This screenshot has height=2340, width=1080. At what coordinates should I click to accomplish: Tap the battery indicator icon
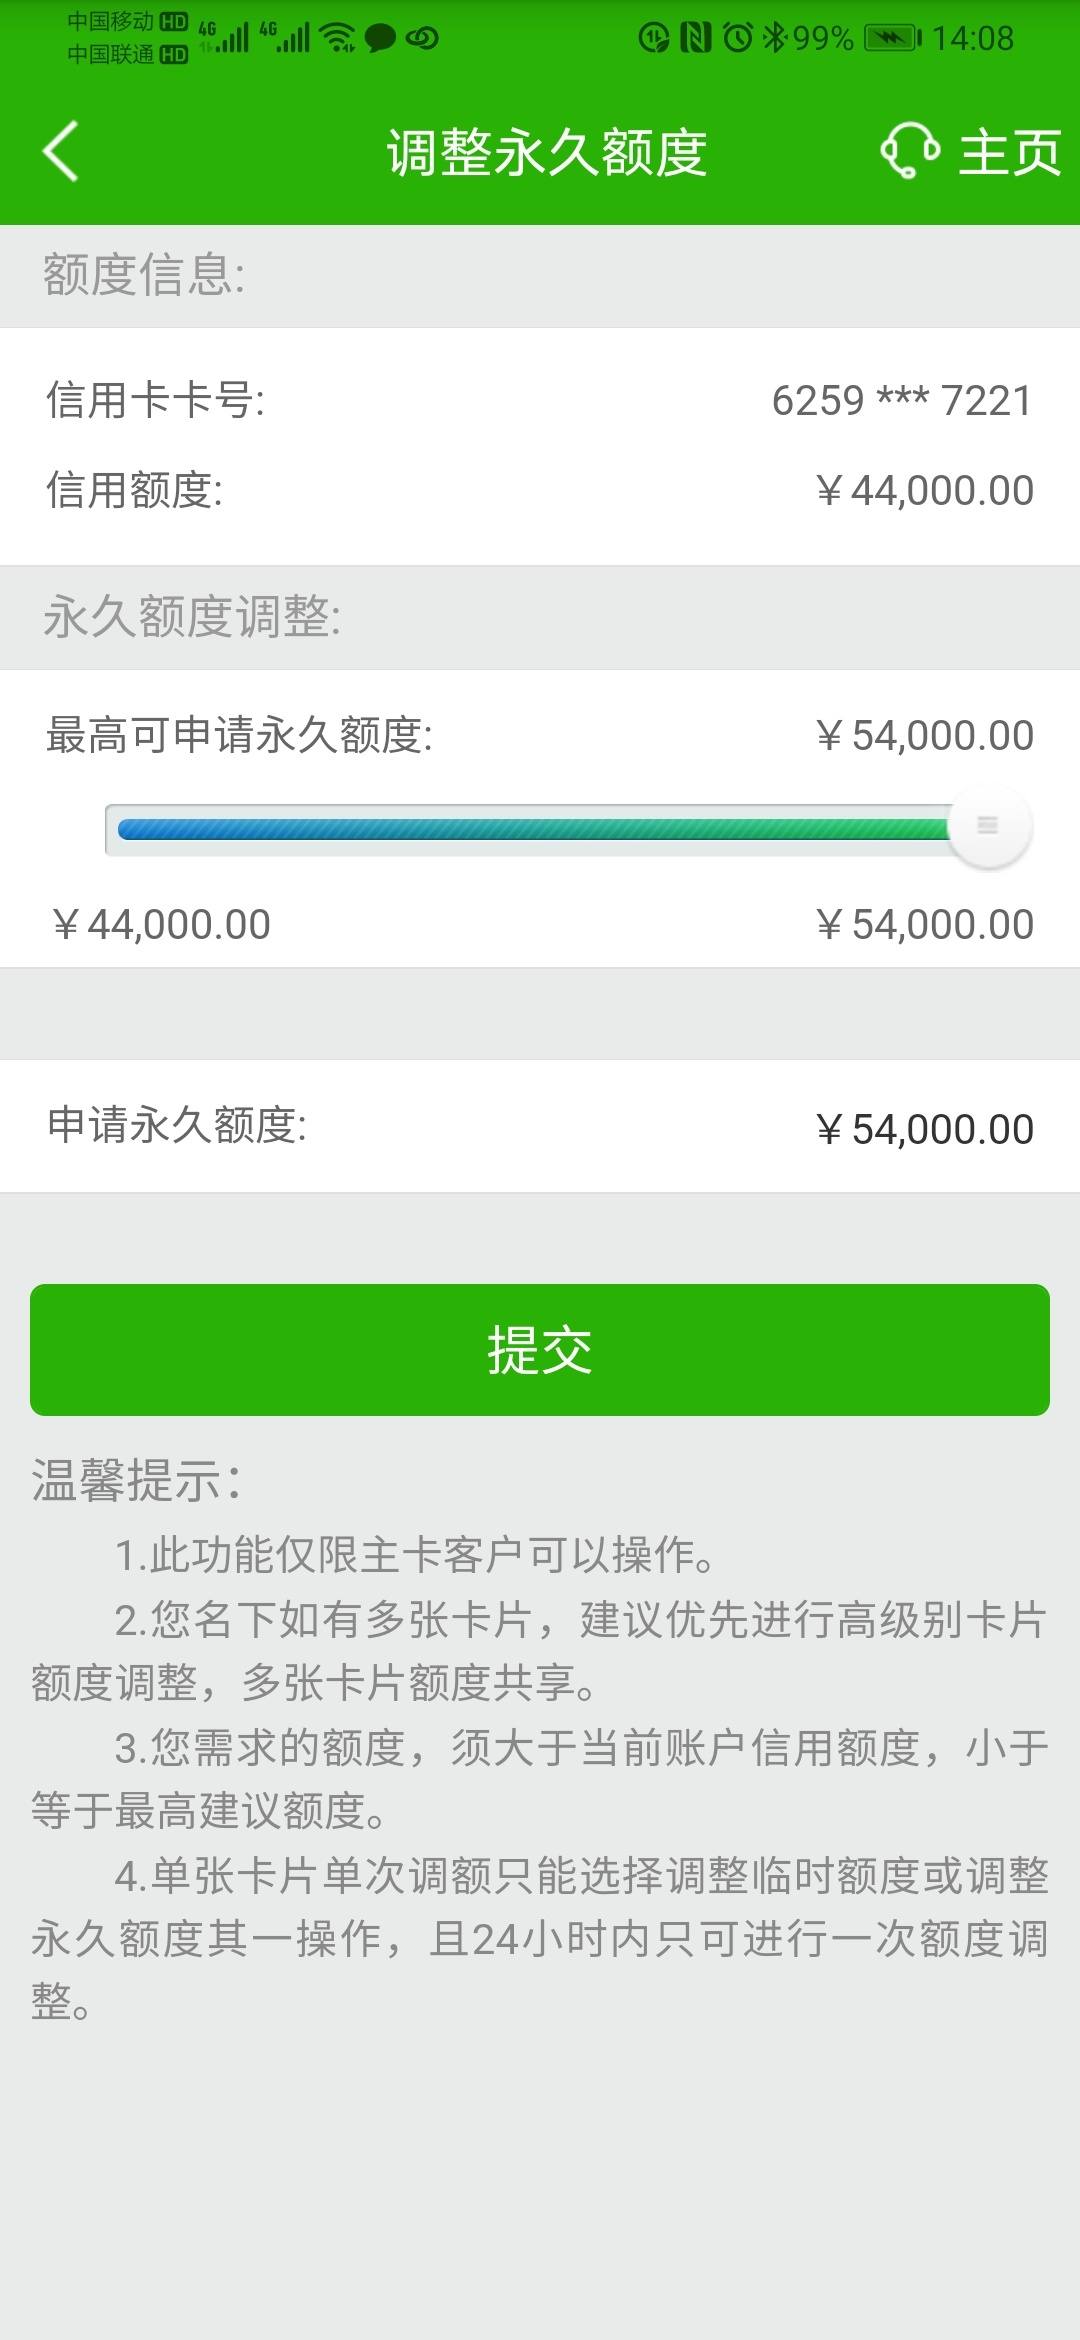(x=893, y=38)
